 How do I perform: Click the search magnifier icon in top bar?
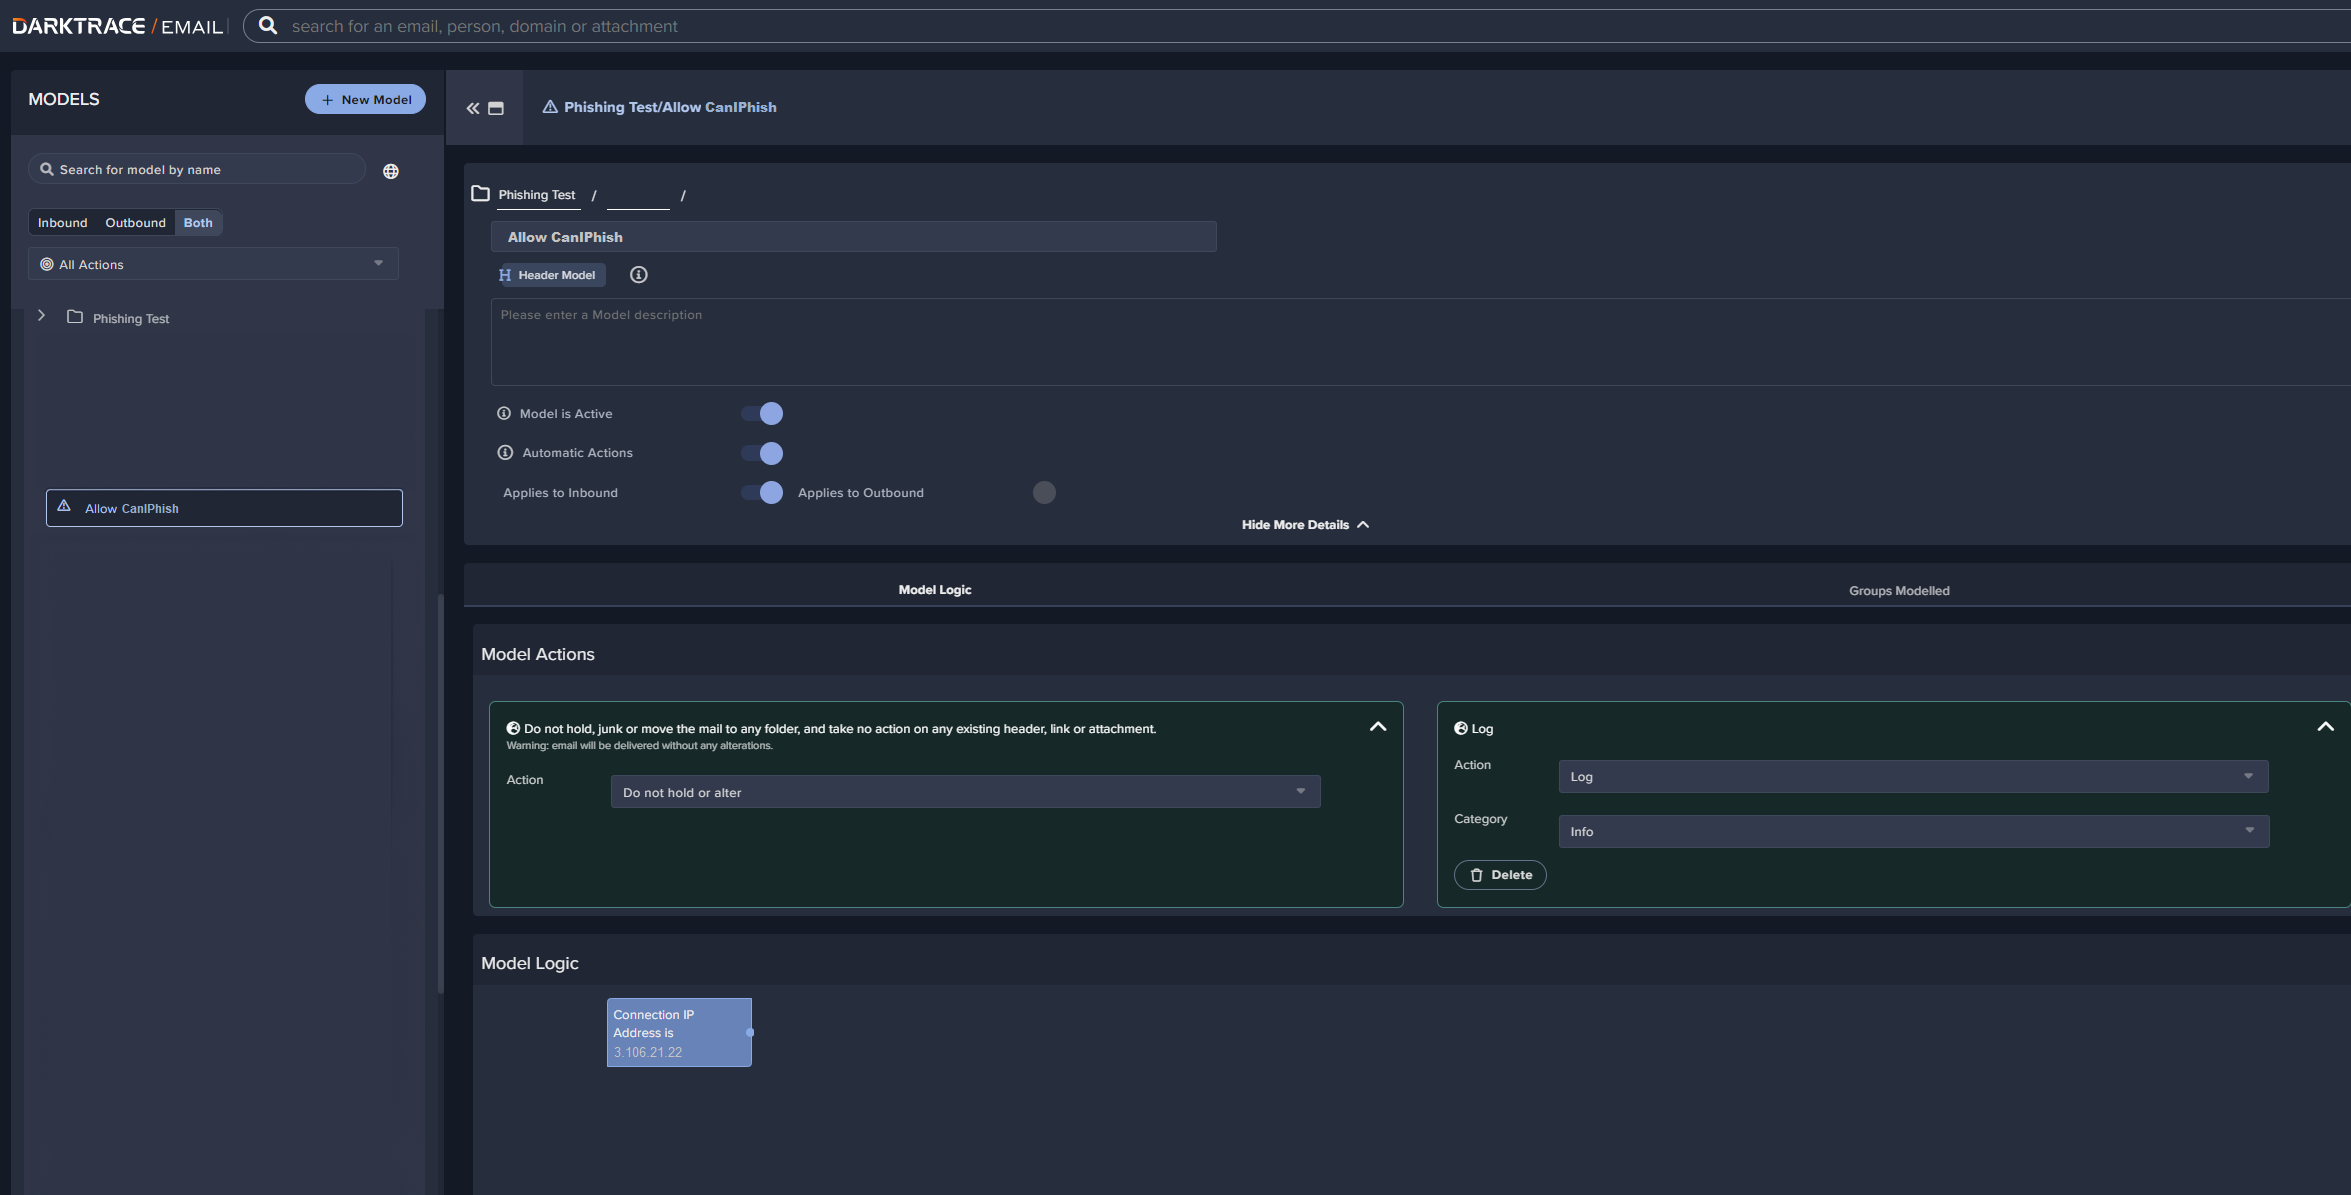tap(268, 26)
